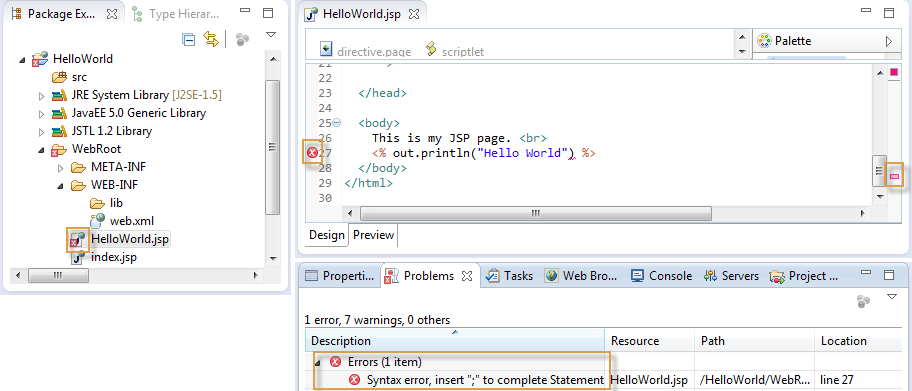Expand the JRE System Library node
This screenshot has height=391, width=912.
tap(41, 95)
